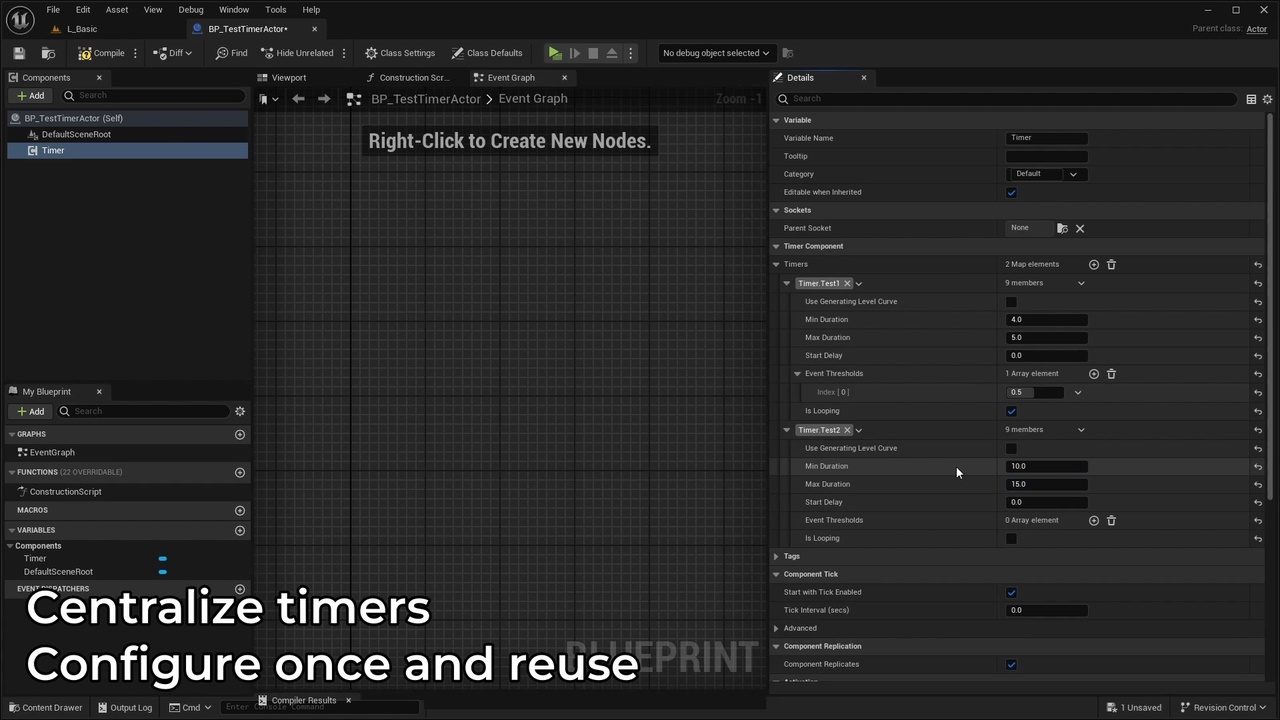Open Details panel settings gear
Viewport: 1280px width, 720px height.
coord(1267,99)
